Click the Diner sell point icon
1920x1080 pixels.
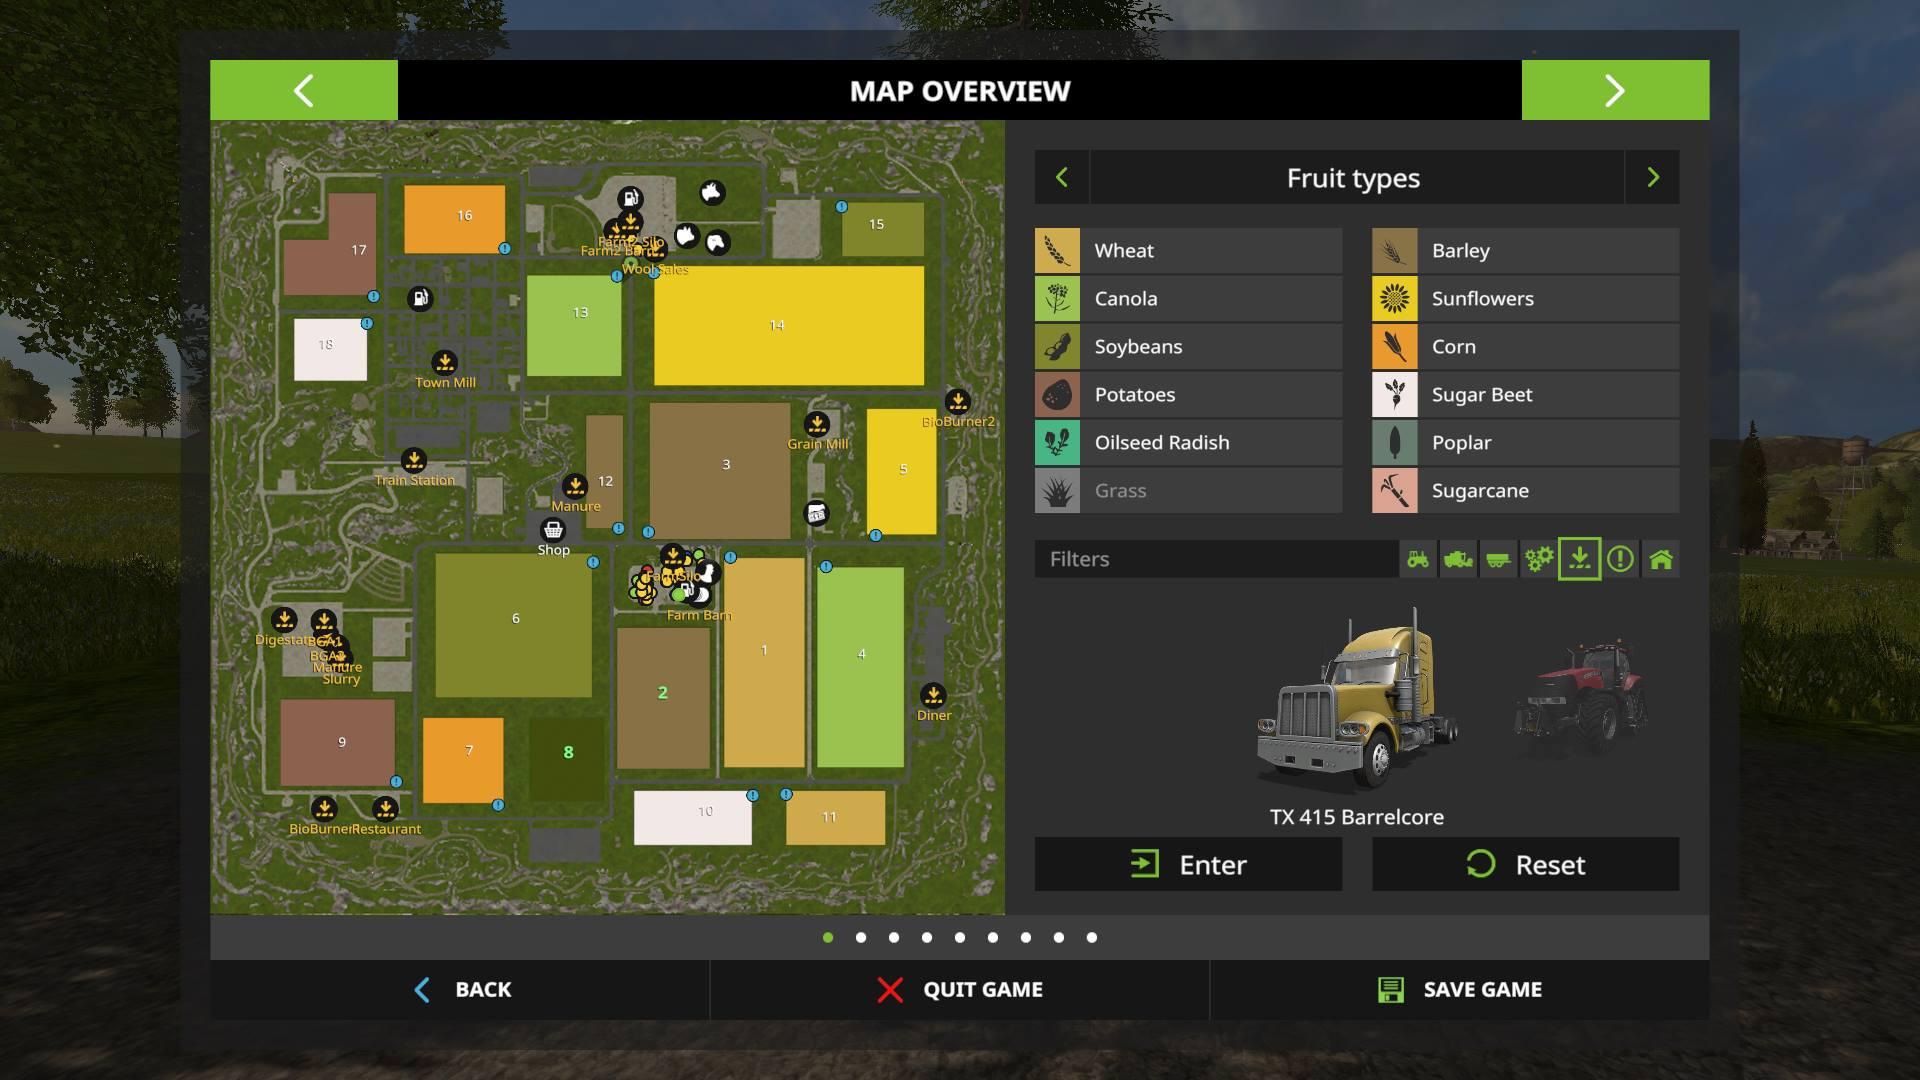[x=933, y=695]
